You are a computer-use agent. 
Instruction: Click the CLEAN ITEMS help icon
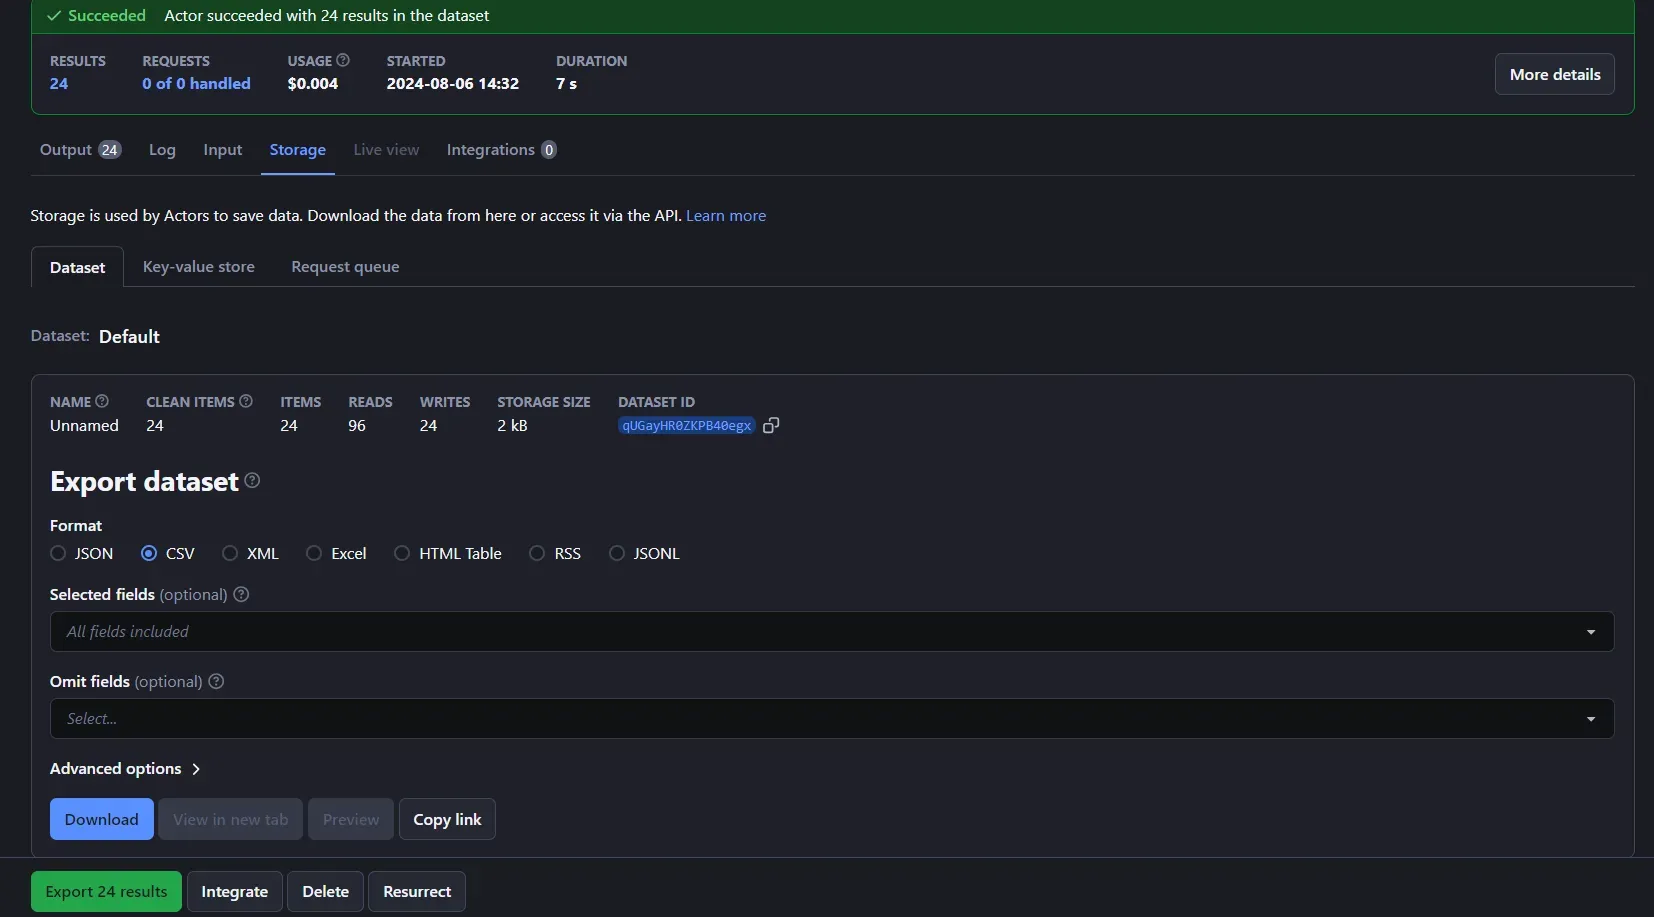click(246, 400)
